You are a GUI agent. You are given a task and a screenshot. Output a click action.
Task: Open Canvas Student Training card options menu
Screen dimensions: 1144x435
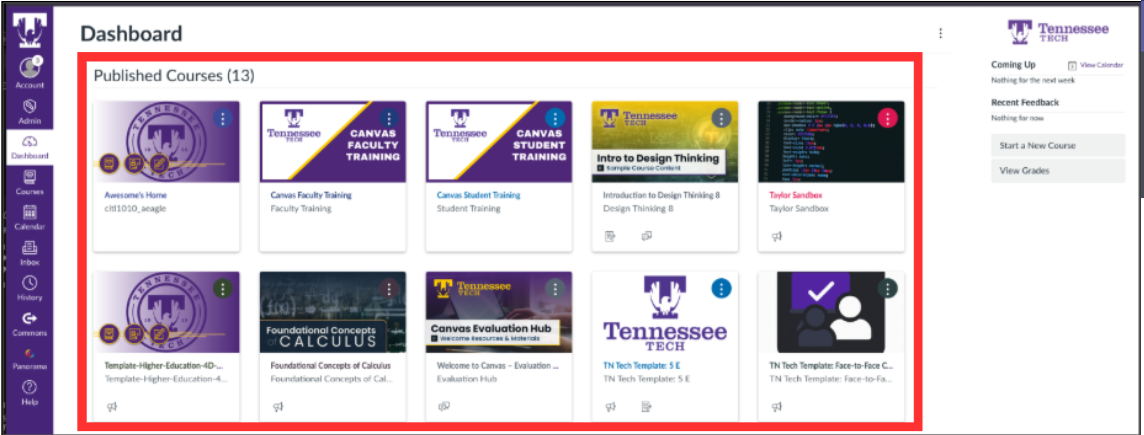[555, 118]
